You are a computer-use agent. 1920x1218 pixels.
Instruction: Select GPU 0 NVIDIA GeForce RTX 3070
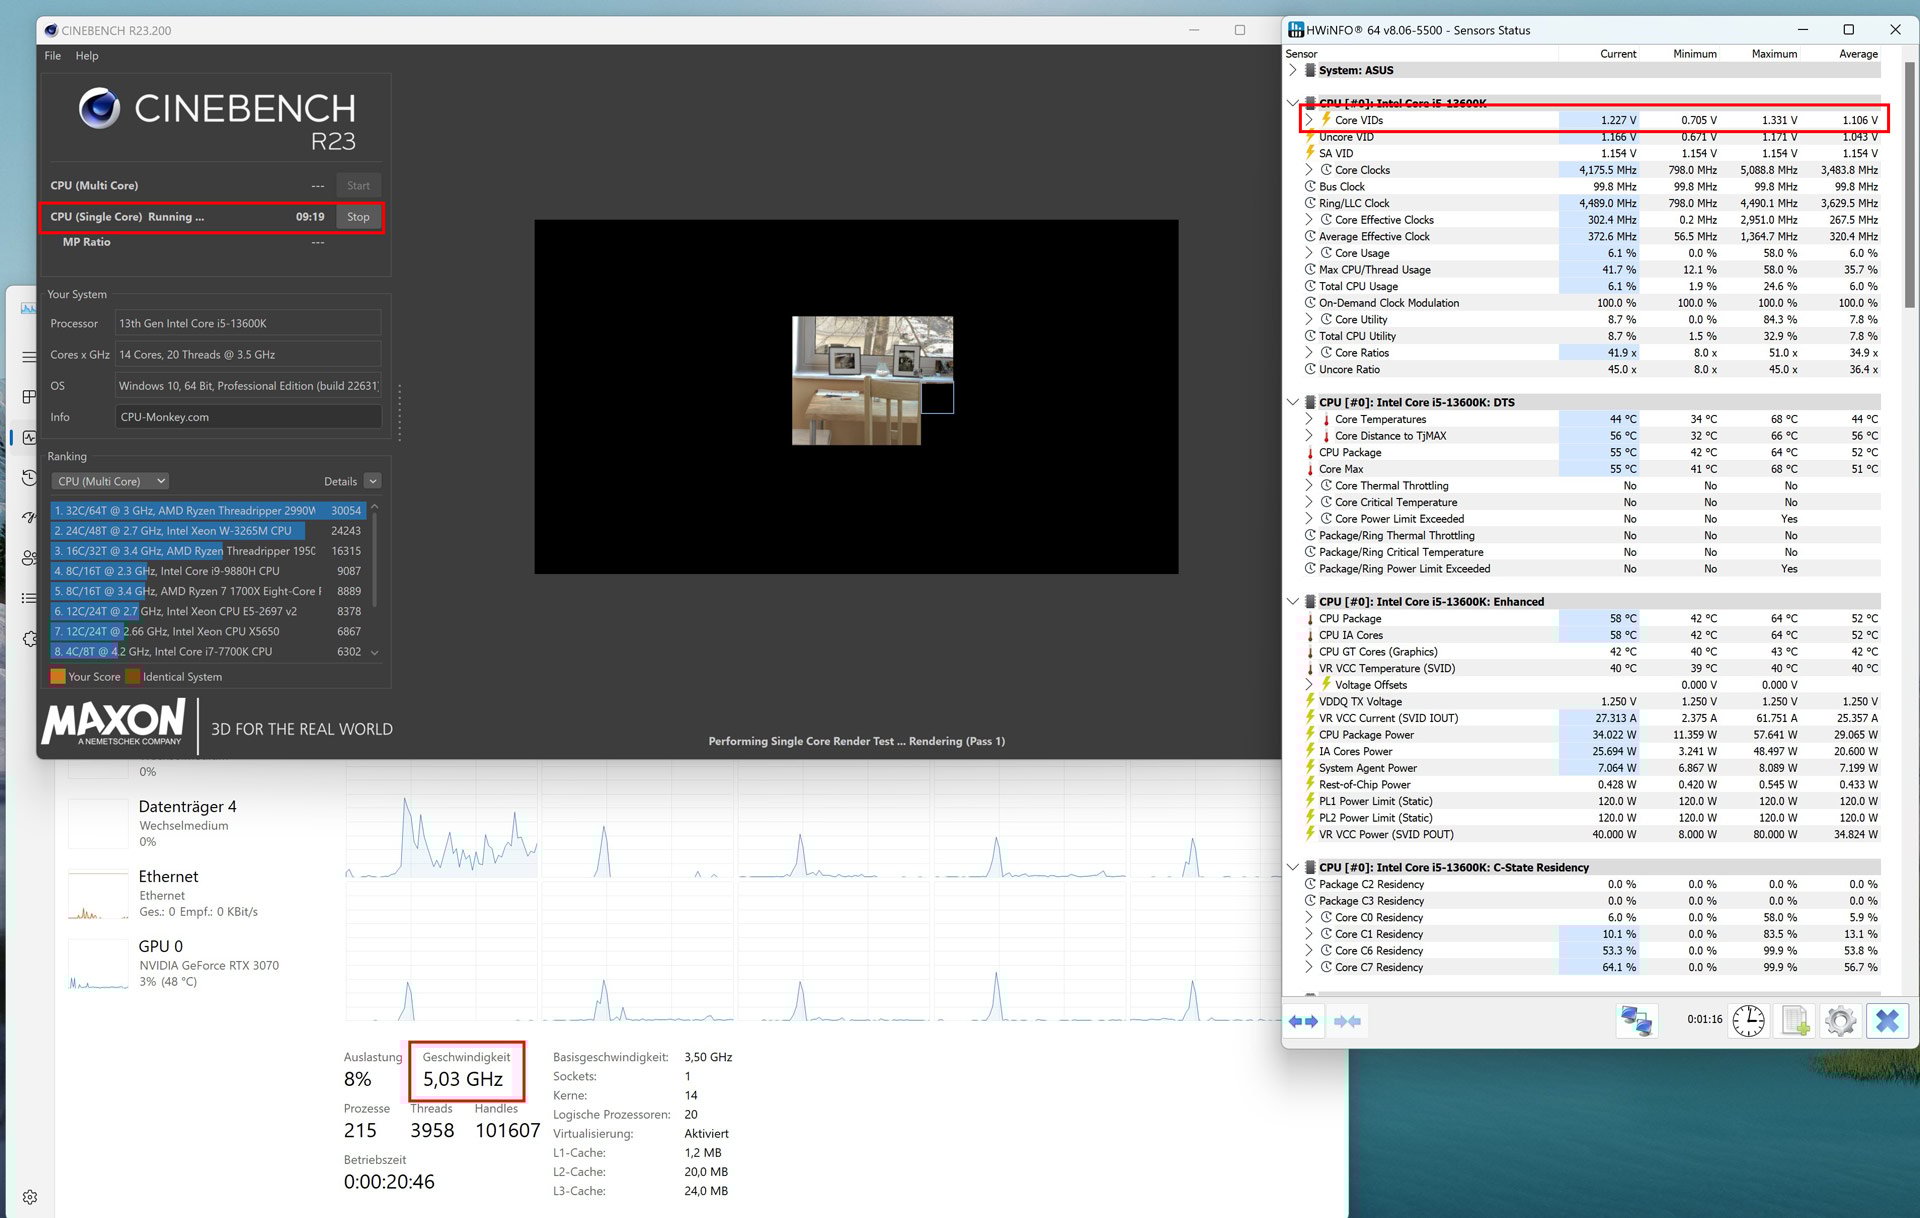[x=195, y=963]
